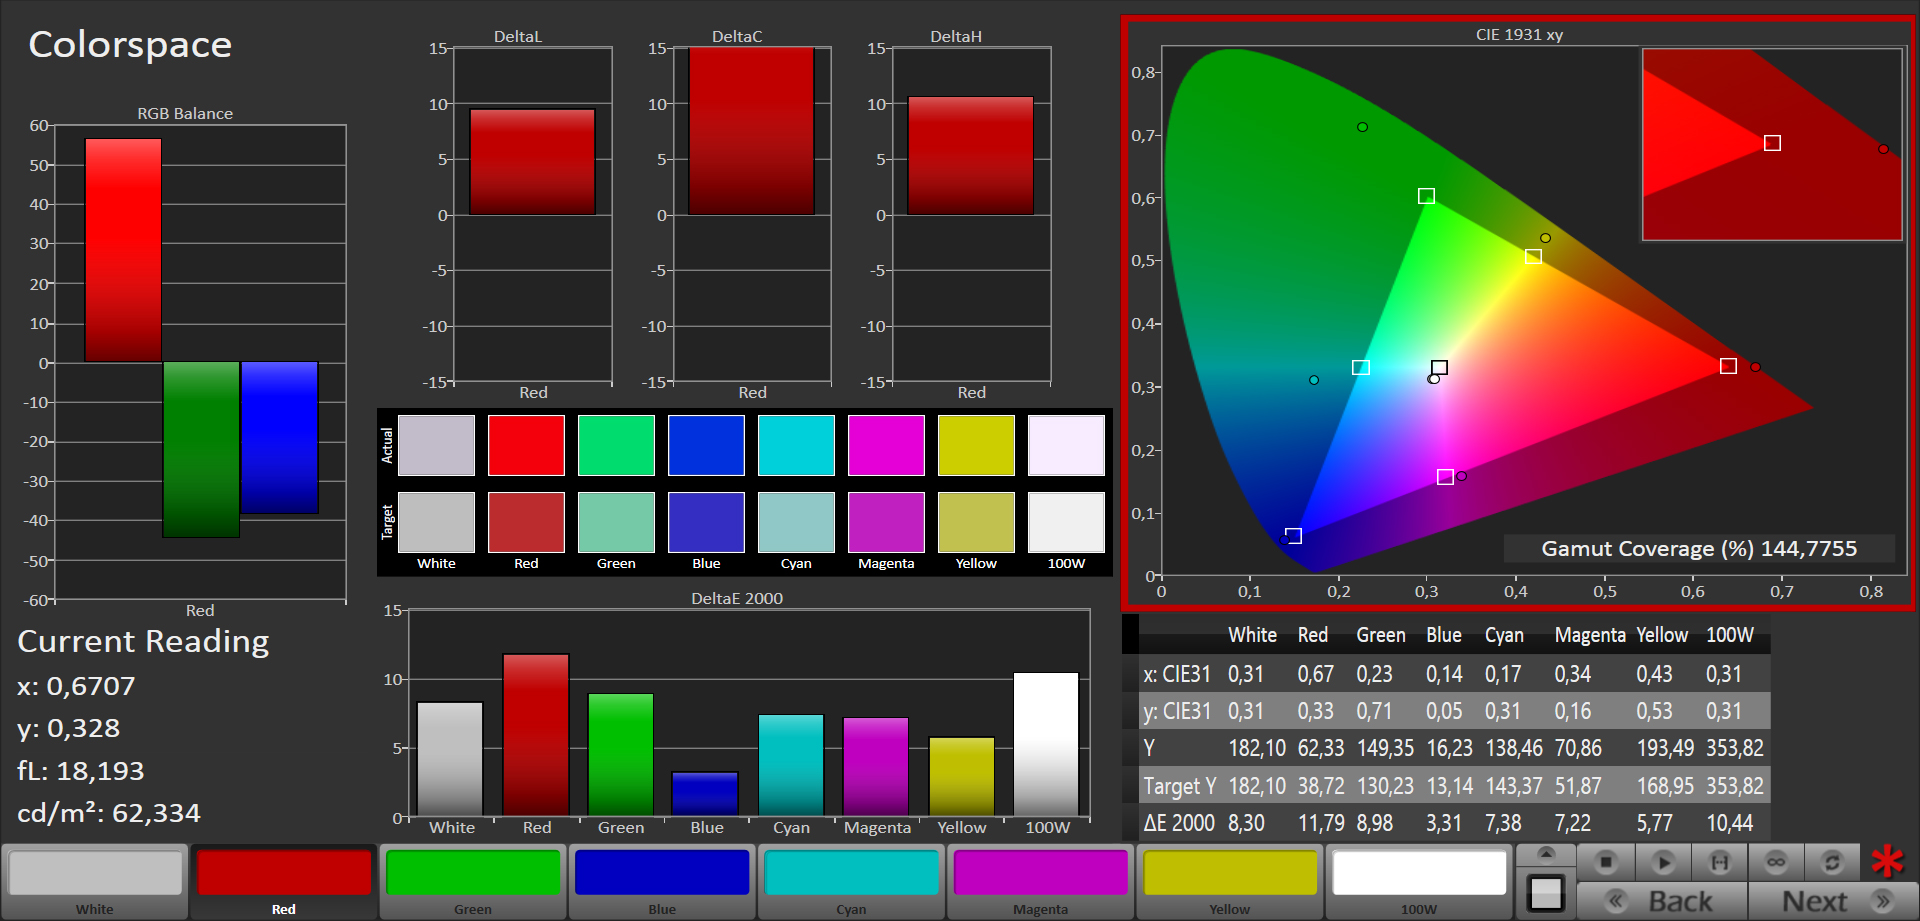Click the zoomed red inset in CIE chart
1920x921 pixels.
(x=1772, y=145)
